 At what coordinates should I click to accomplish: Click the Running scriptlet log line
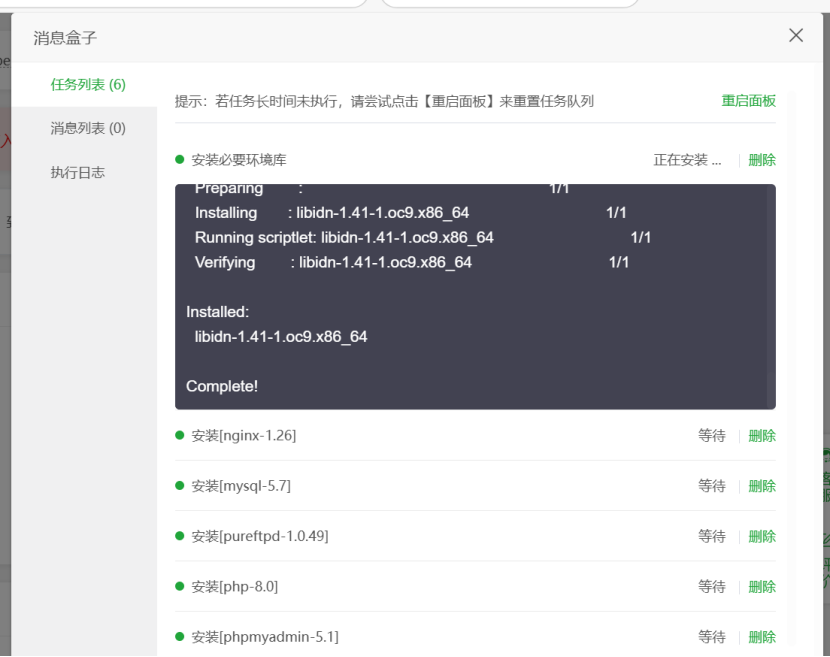[423, 238]
